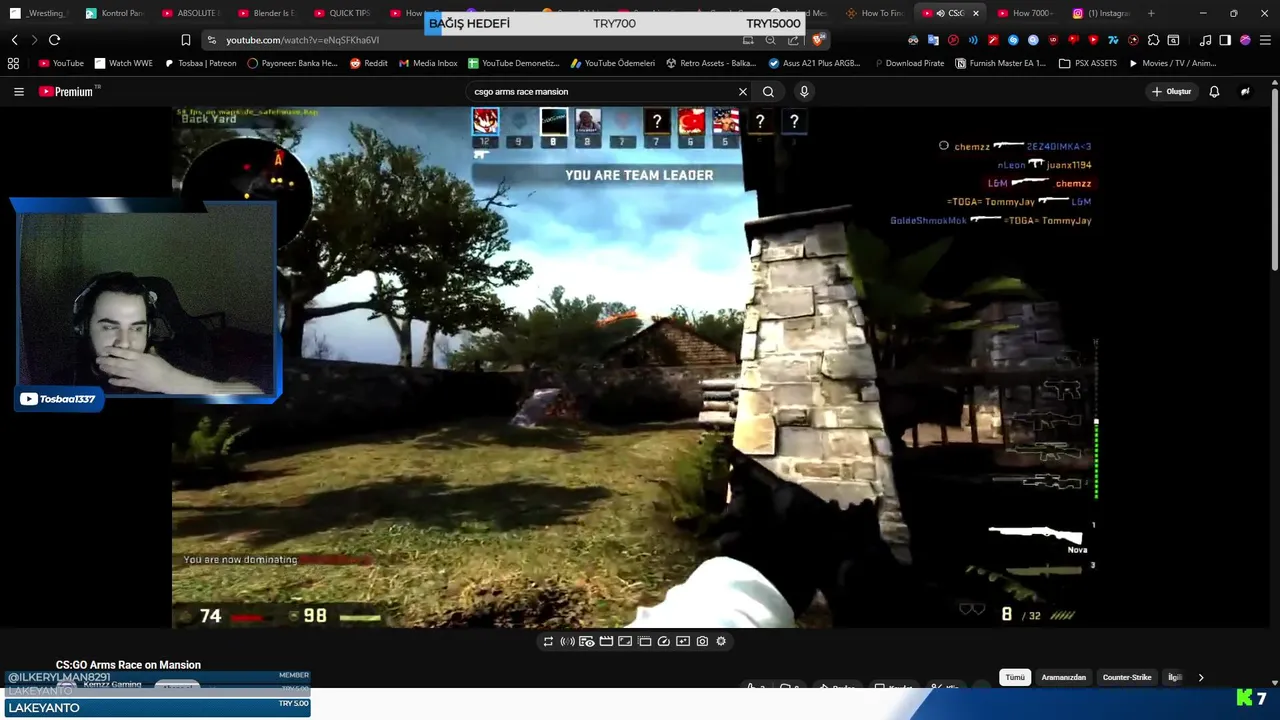Select the Aramanızdan filter chip
Viewport: 1280px width, 720px height.
[1063, 677]
